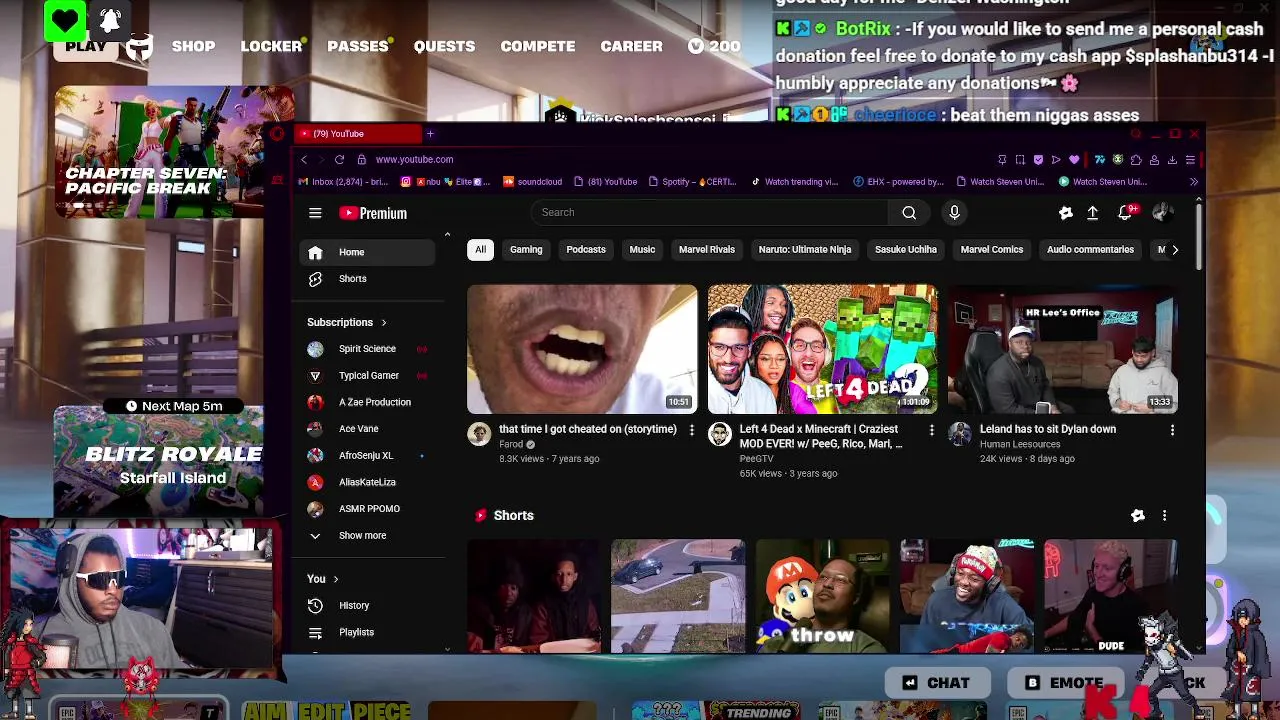Open the Shorts shelf three-dot menu
This screenshot has width=1280, height=720.
(x=1164, y=515)
